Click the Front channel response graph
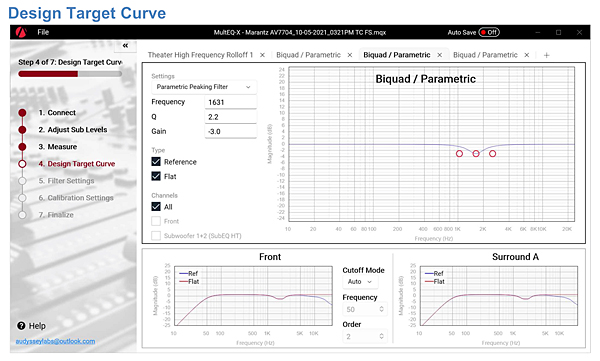 tap(253, 296)
